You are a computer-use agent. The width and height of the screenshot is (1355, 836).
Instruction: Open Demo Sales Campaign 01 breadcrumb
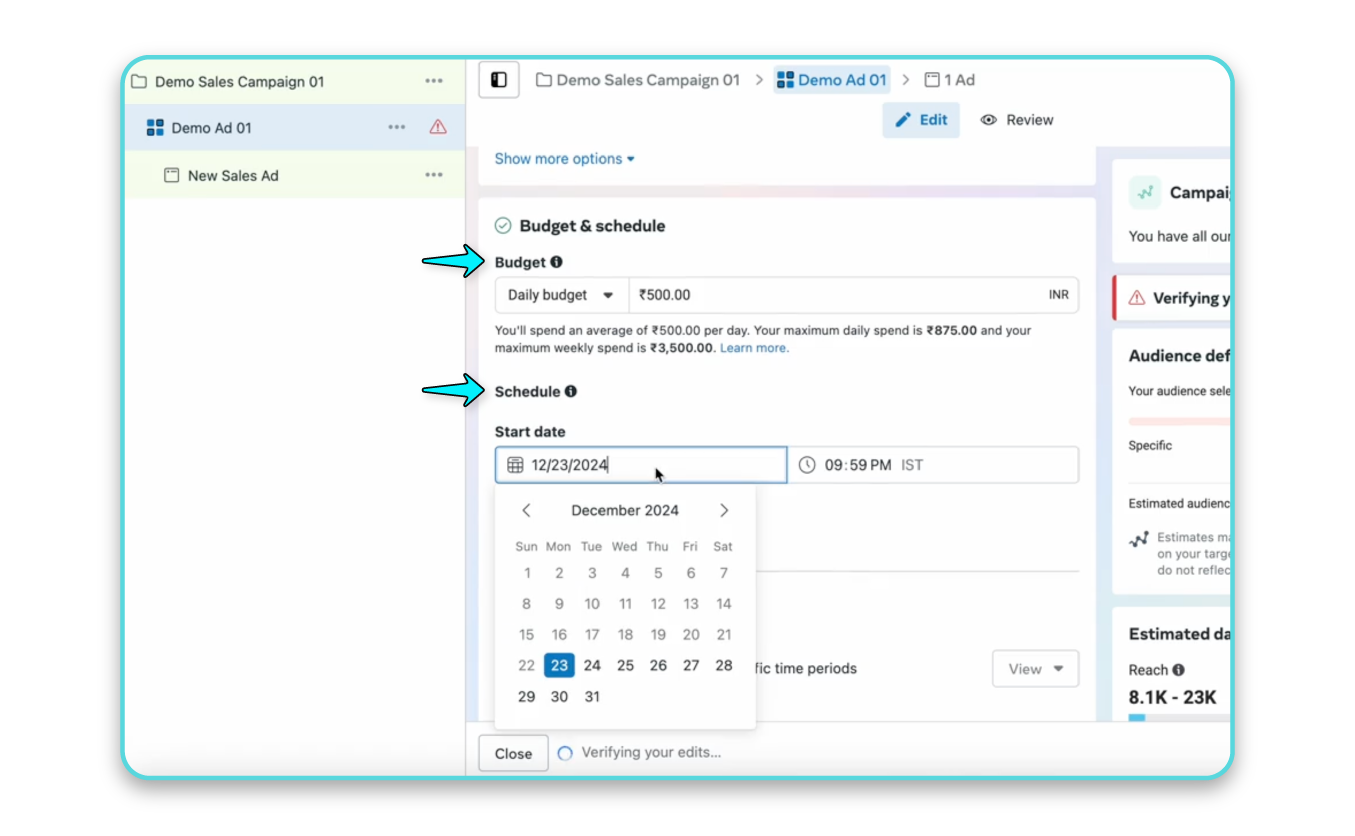[x=638, y=80]
